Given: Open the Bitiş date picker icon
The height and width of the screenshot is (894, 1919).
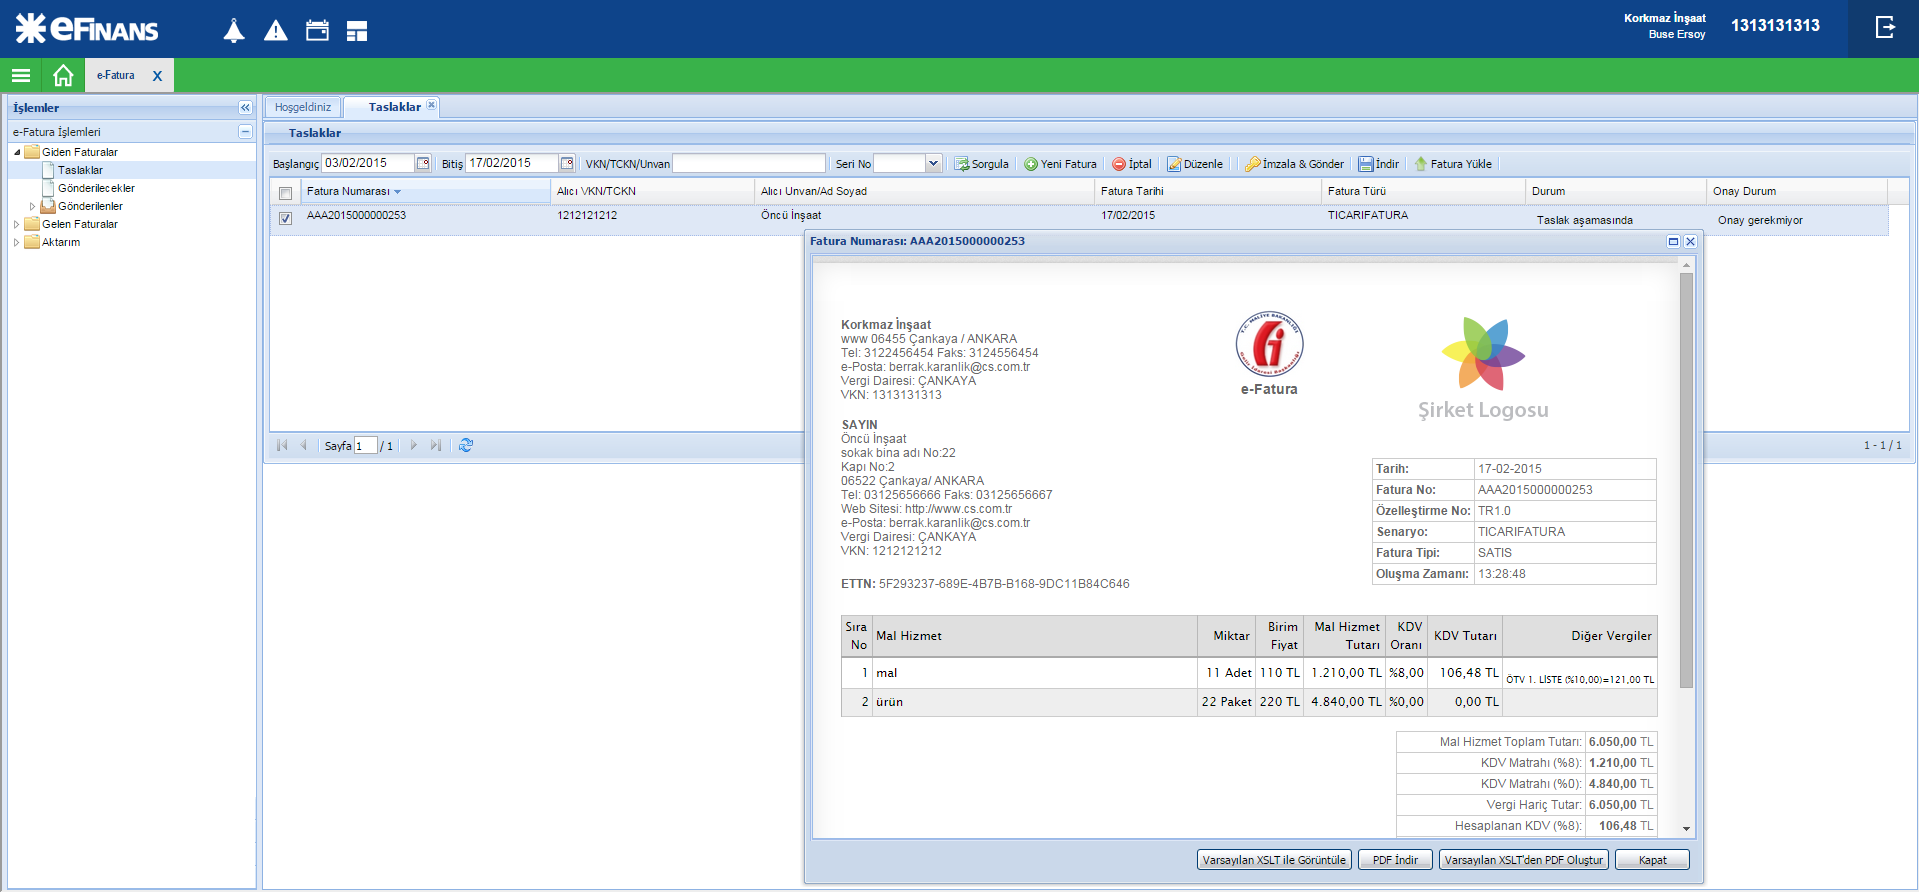Looking at the screenshot, I should (x=567, y=163).
